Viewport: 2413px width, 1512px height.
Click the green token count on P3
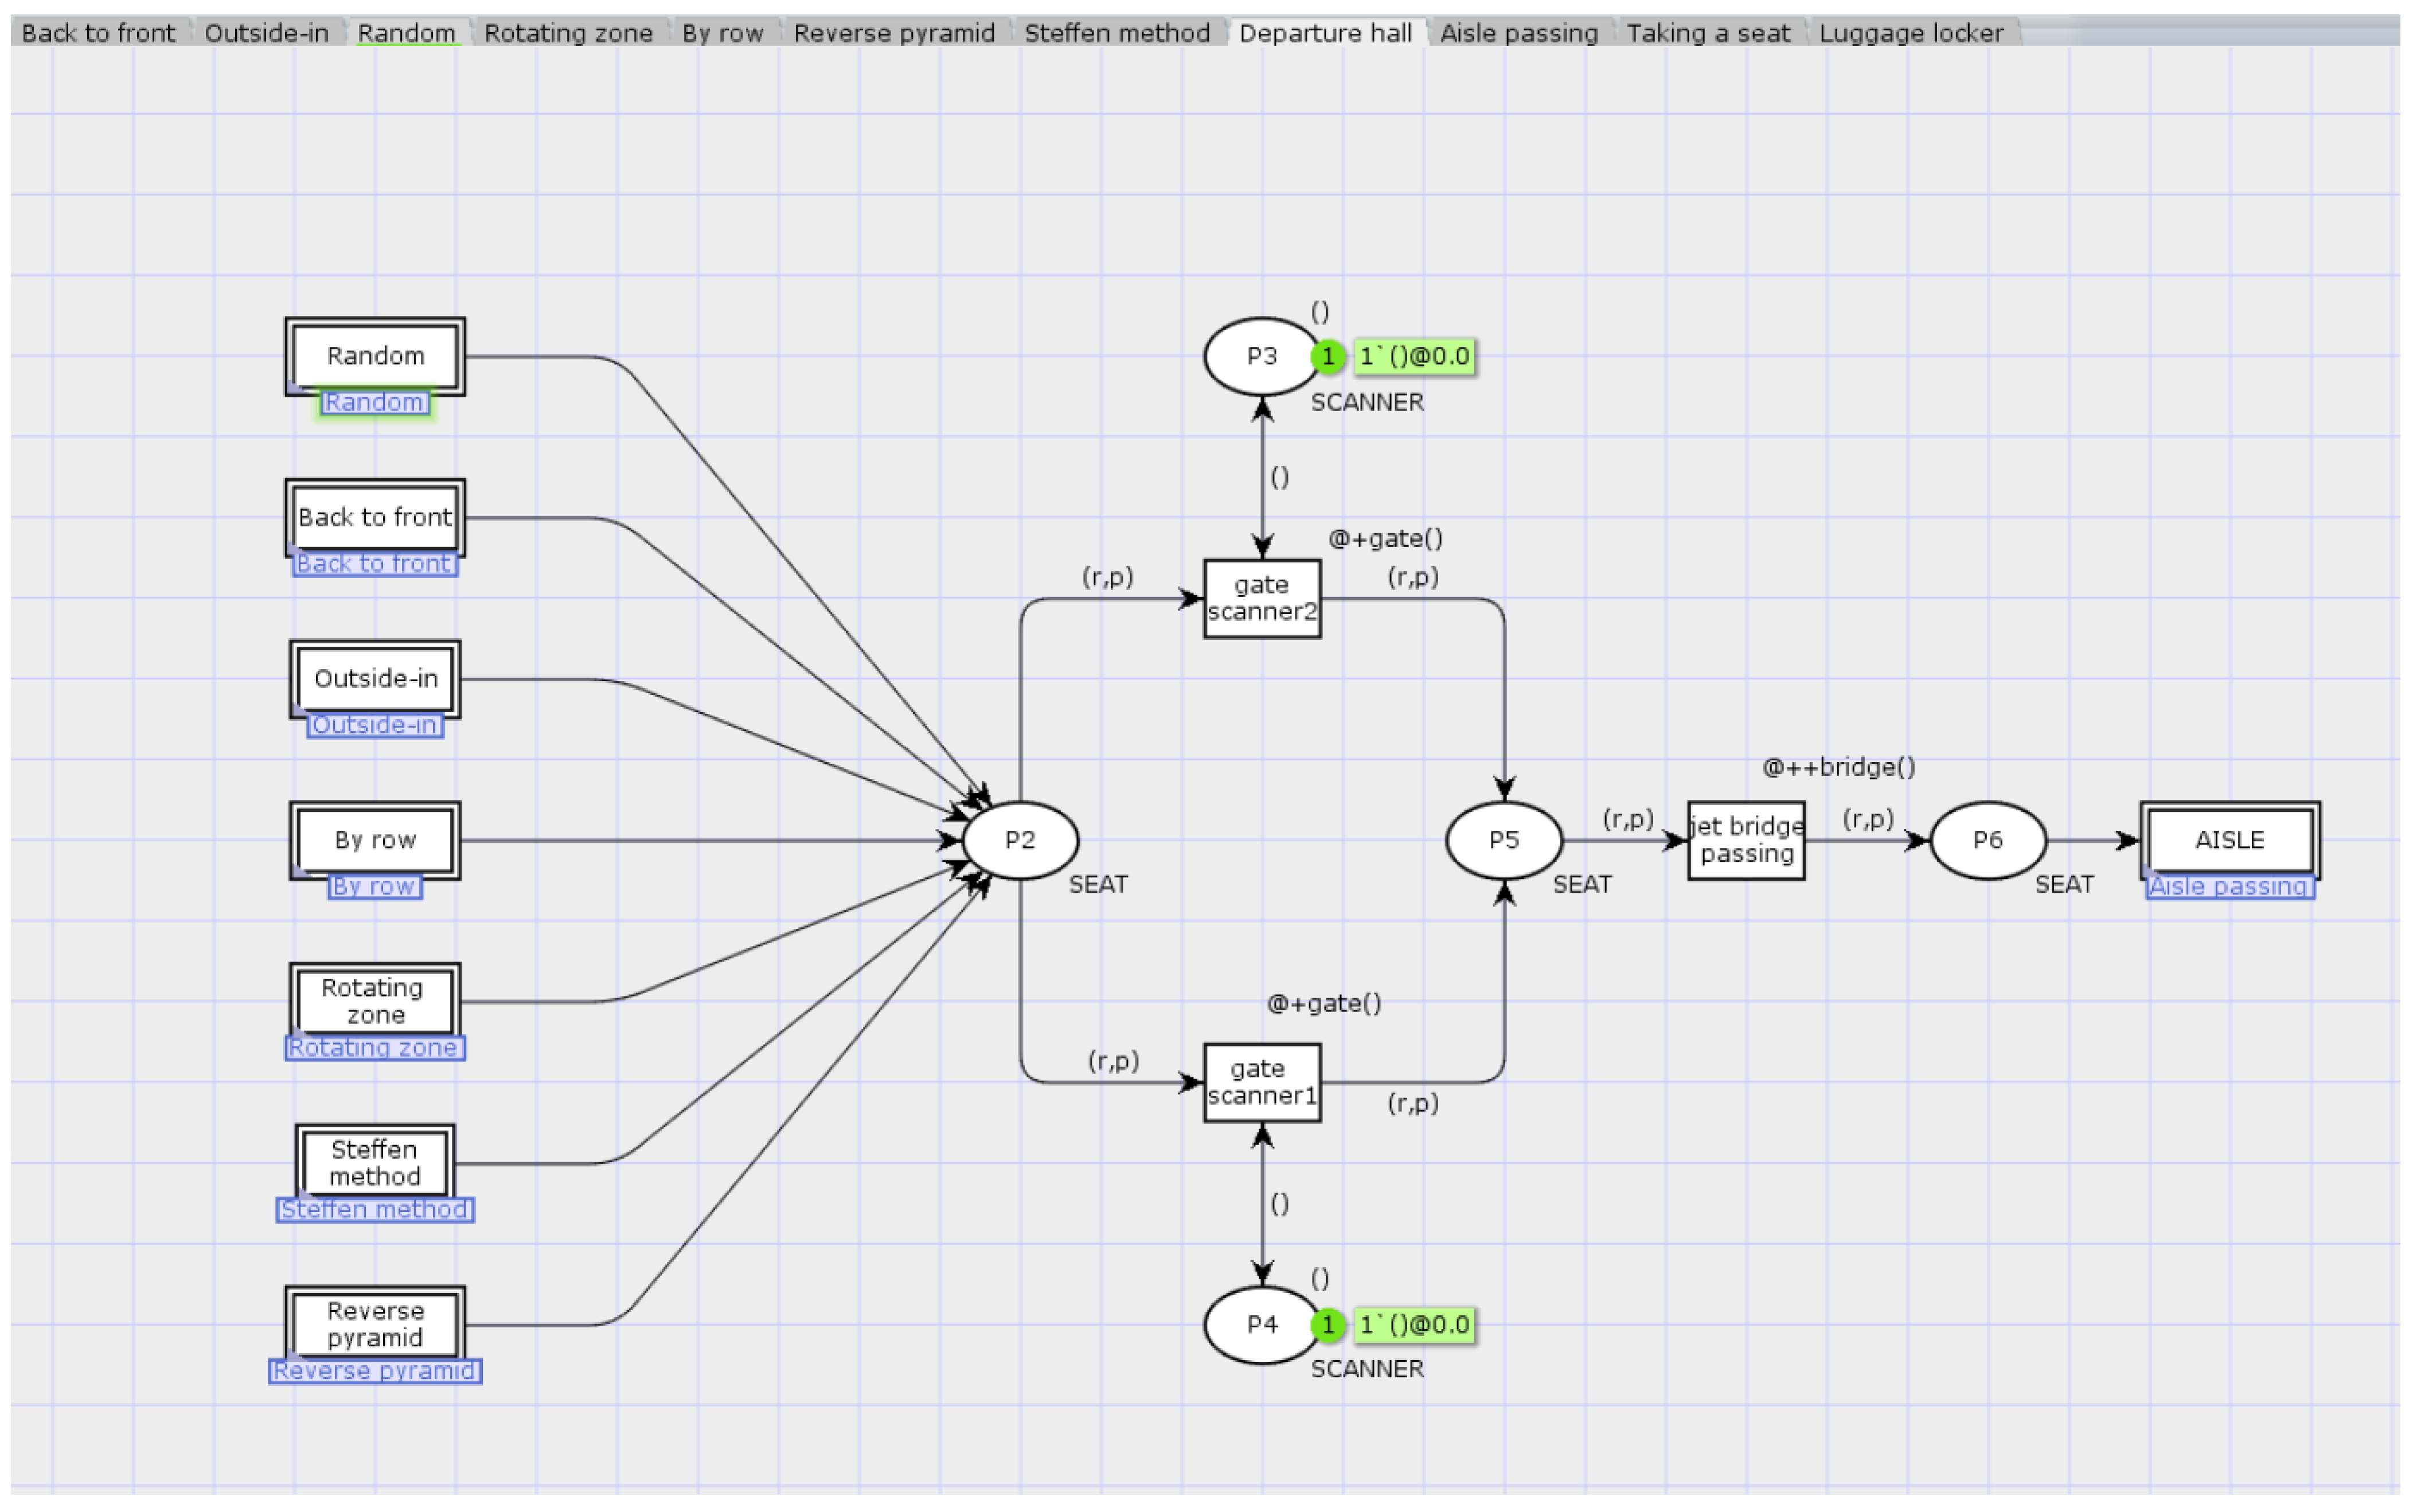(1328, 356)
